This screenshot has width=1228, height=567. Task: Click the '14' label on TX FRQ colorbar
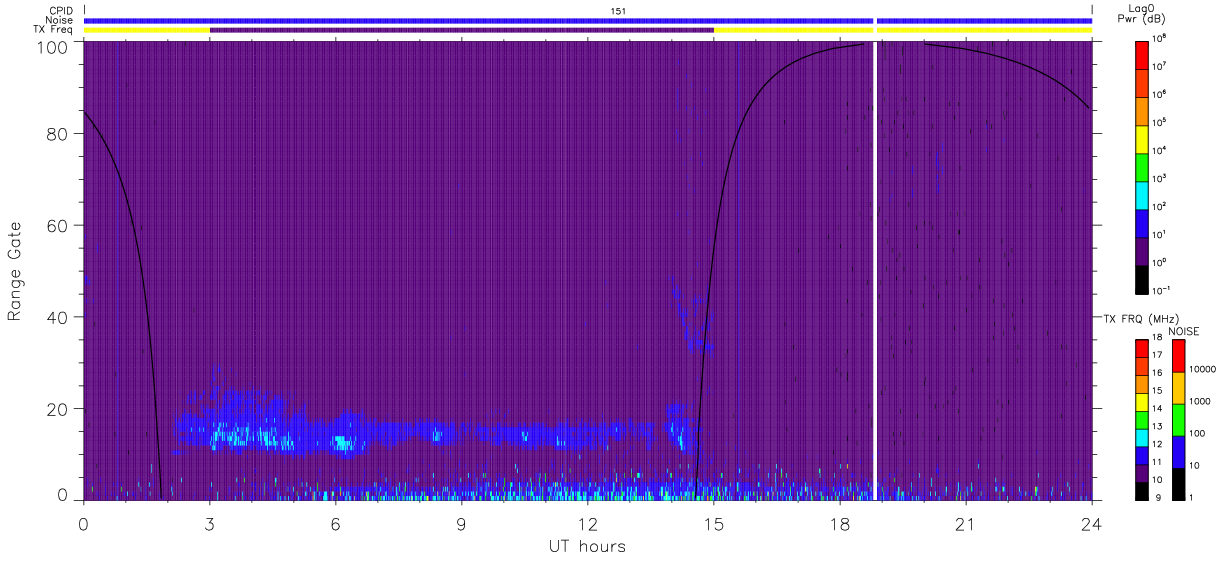point(1157,409)
